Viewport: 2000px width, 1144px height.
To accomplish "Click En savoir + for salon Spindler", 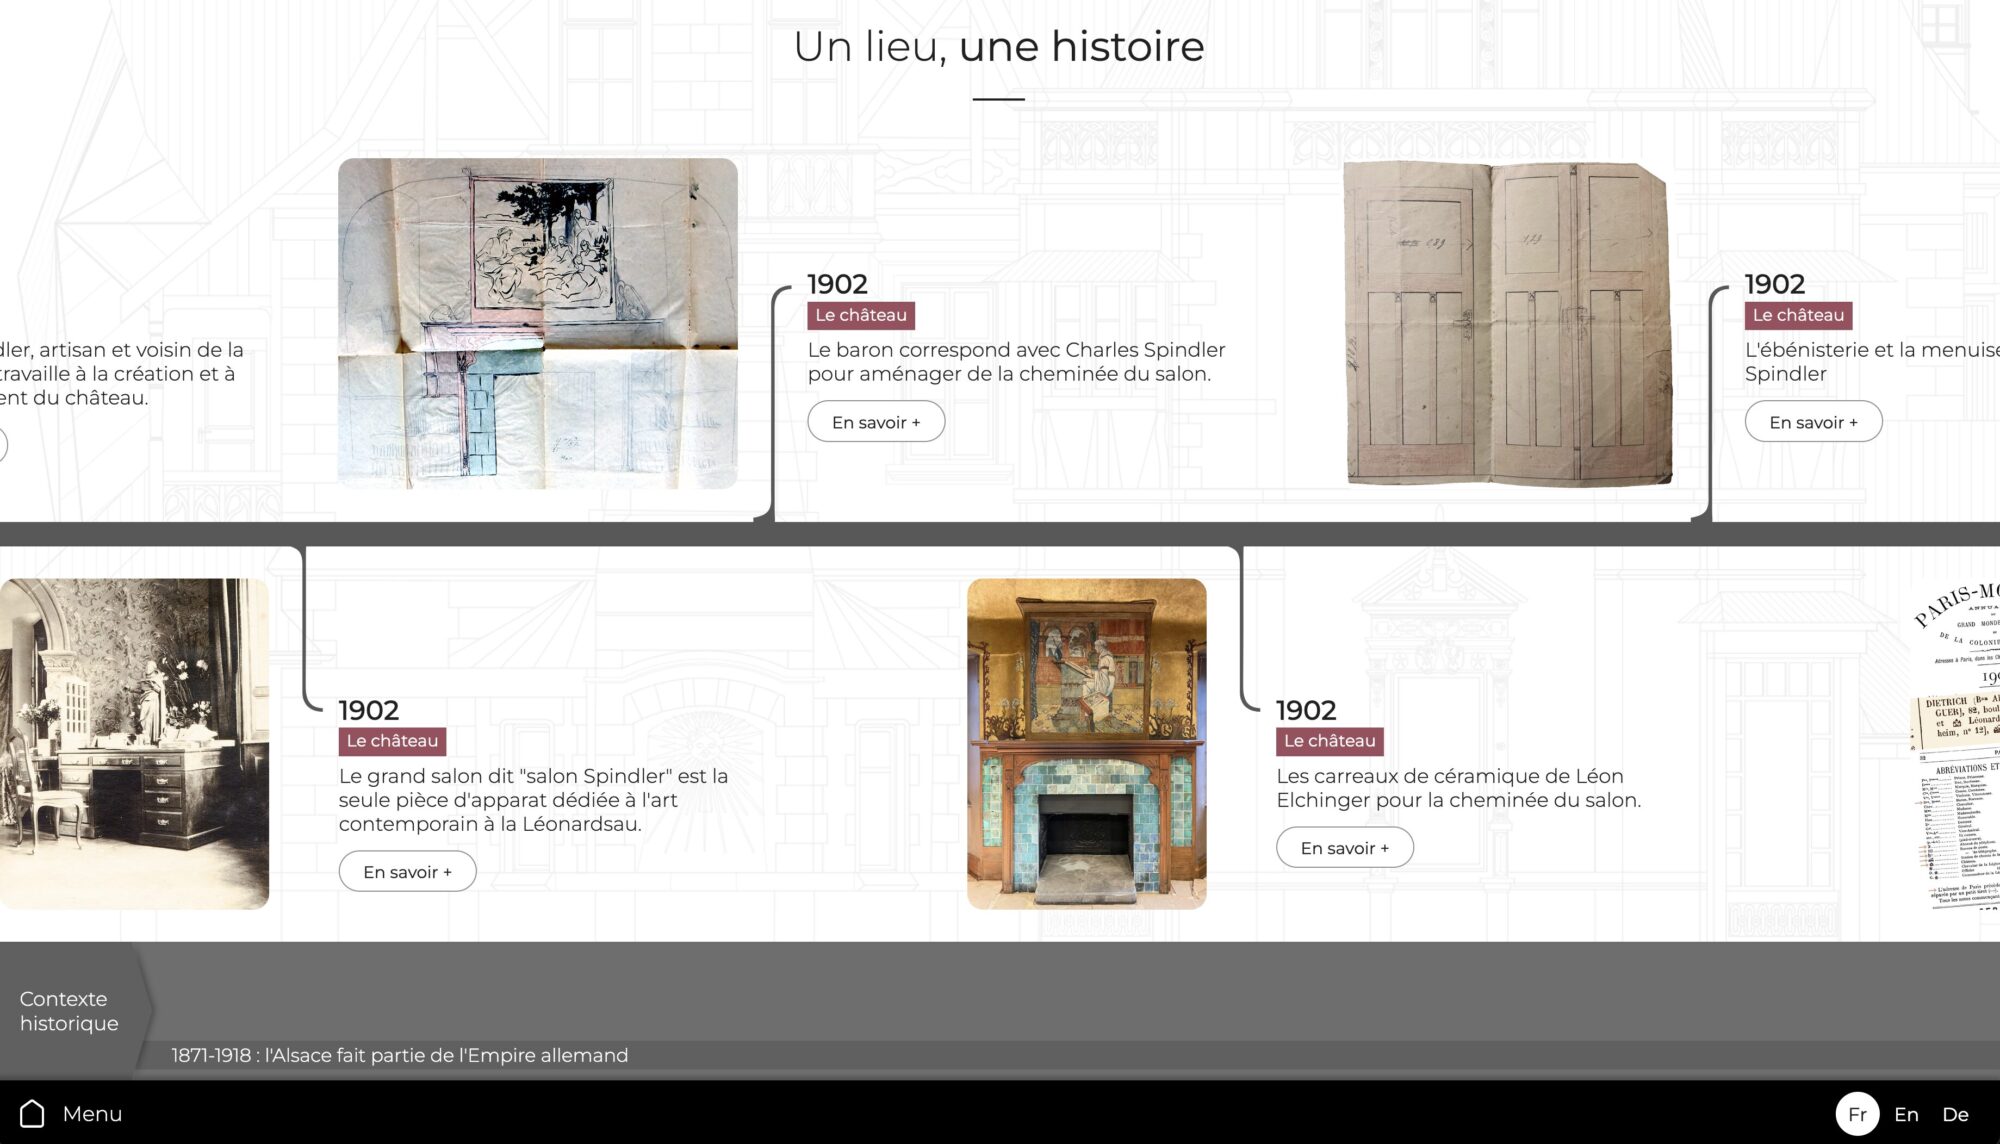I will [407, 872].
